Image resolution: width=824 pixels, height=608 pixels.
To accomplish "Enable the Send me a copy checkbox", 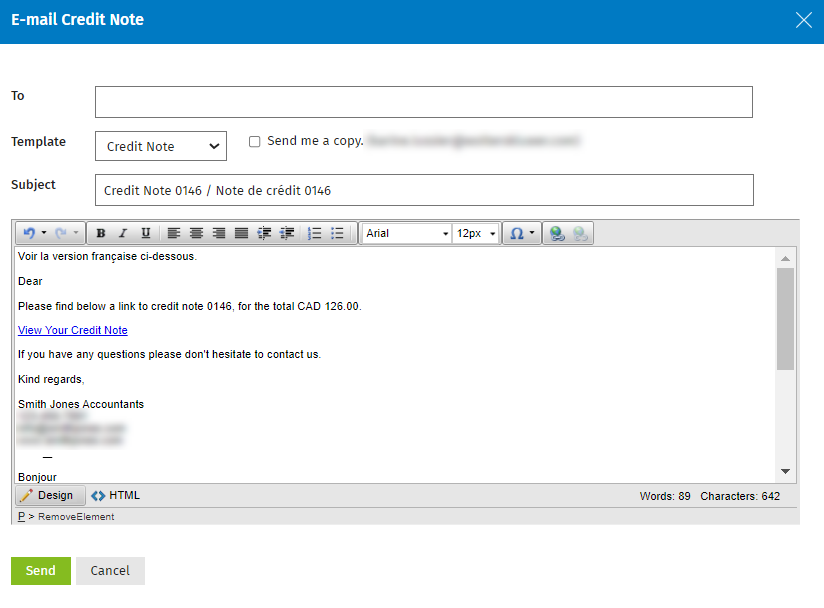I will (254, 141).
